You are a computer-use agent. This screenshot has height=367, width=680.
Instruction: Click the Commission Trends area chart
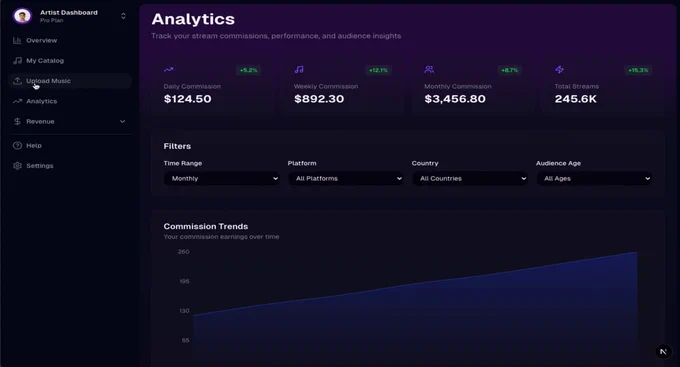pyautogui.click(x=415, y=308)
